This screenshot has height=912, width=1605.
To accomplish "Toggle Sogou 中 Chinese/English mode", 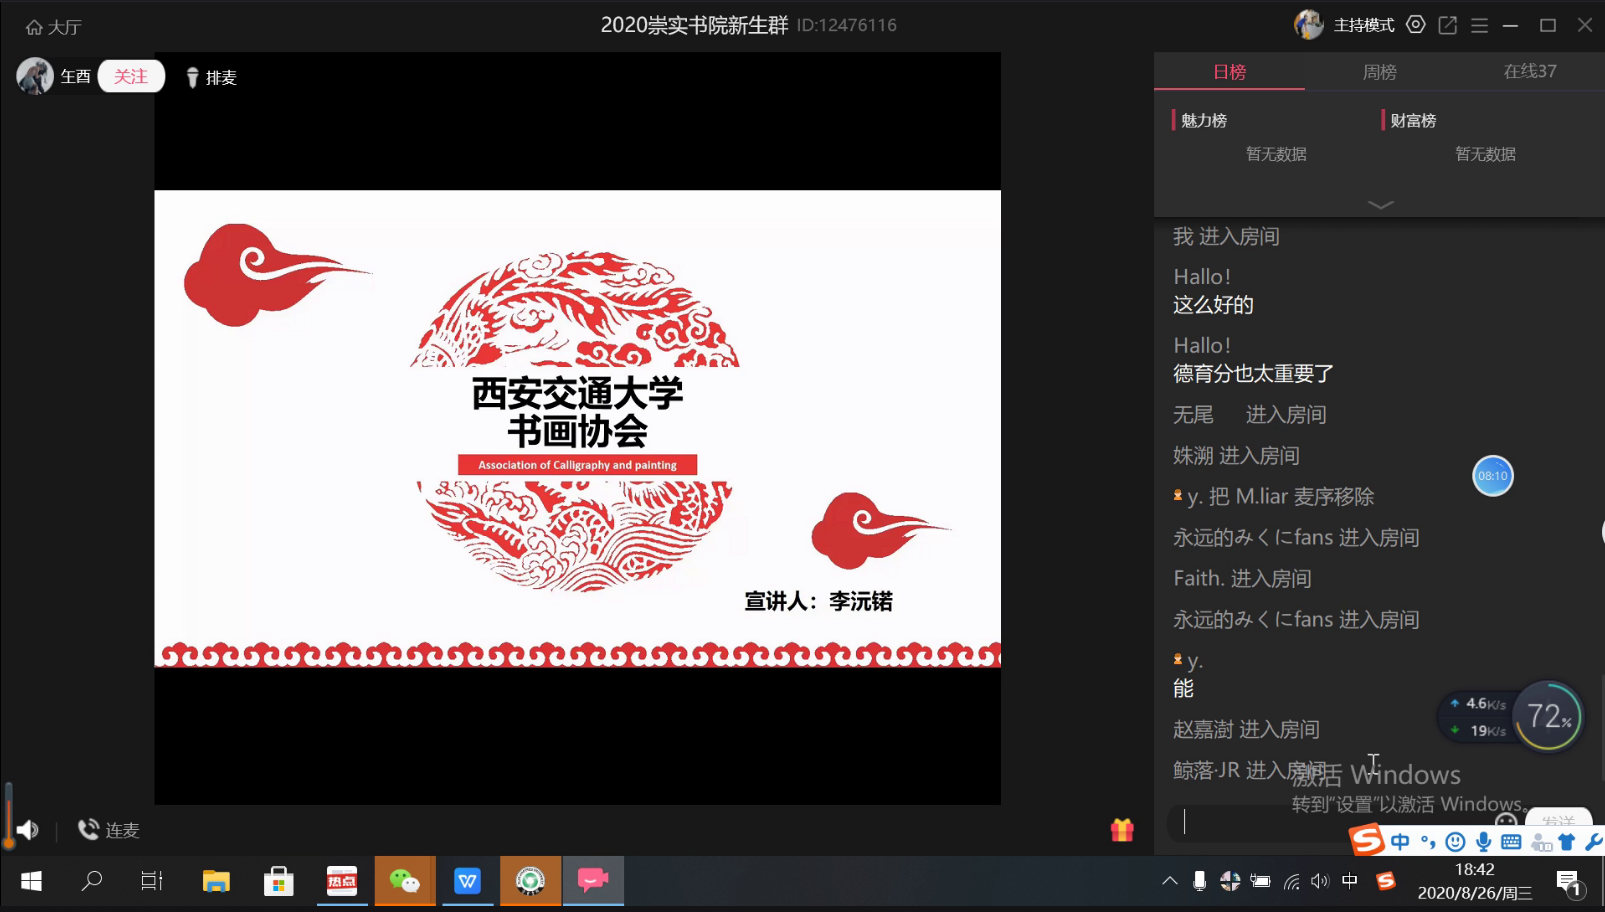I will tap(1400, 842).
